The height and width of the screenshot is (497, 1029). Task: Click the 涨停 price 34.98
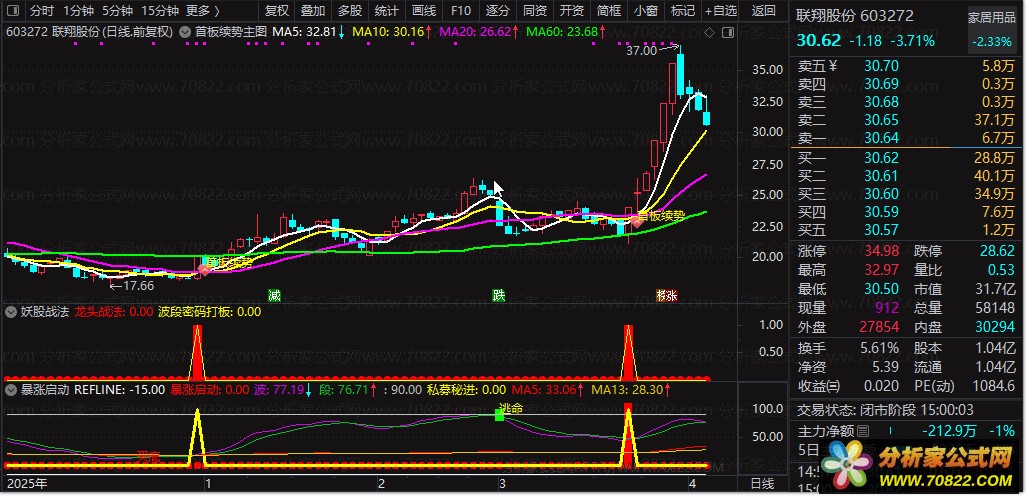pyautogui.click(x=881, y=251)
